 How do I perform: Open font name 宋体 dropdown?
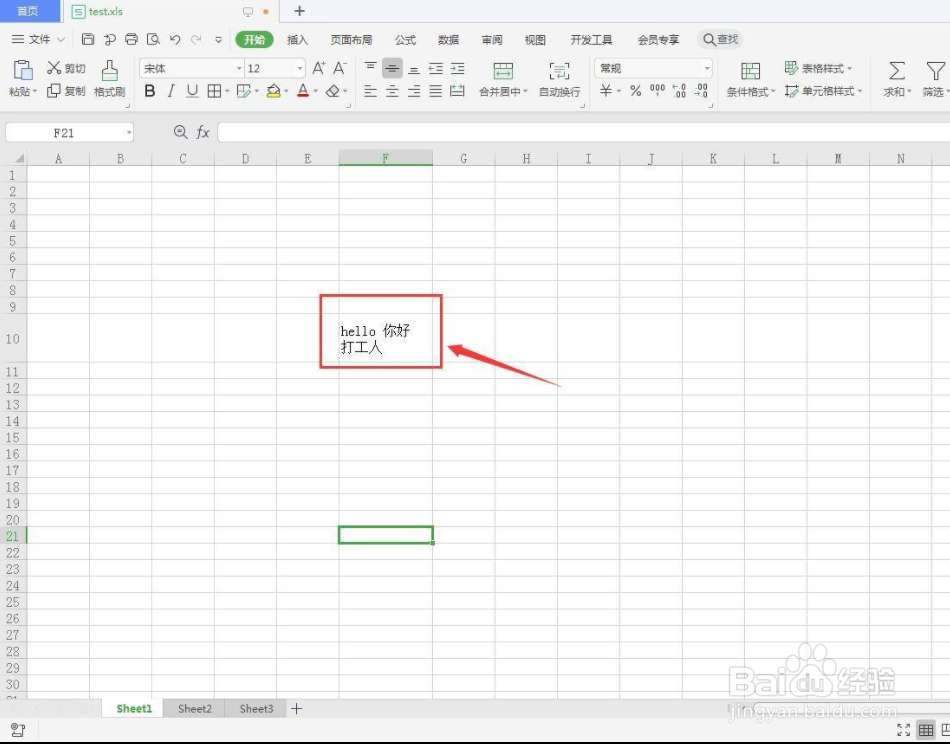pyautogui.click(x=239, y=68)
